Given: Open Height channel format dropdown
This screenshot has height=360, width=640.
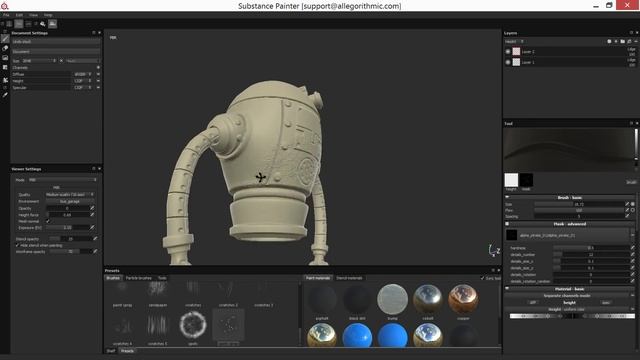Looking at the screenshot, I should coord(82,81).
